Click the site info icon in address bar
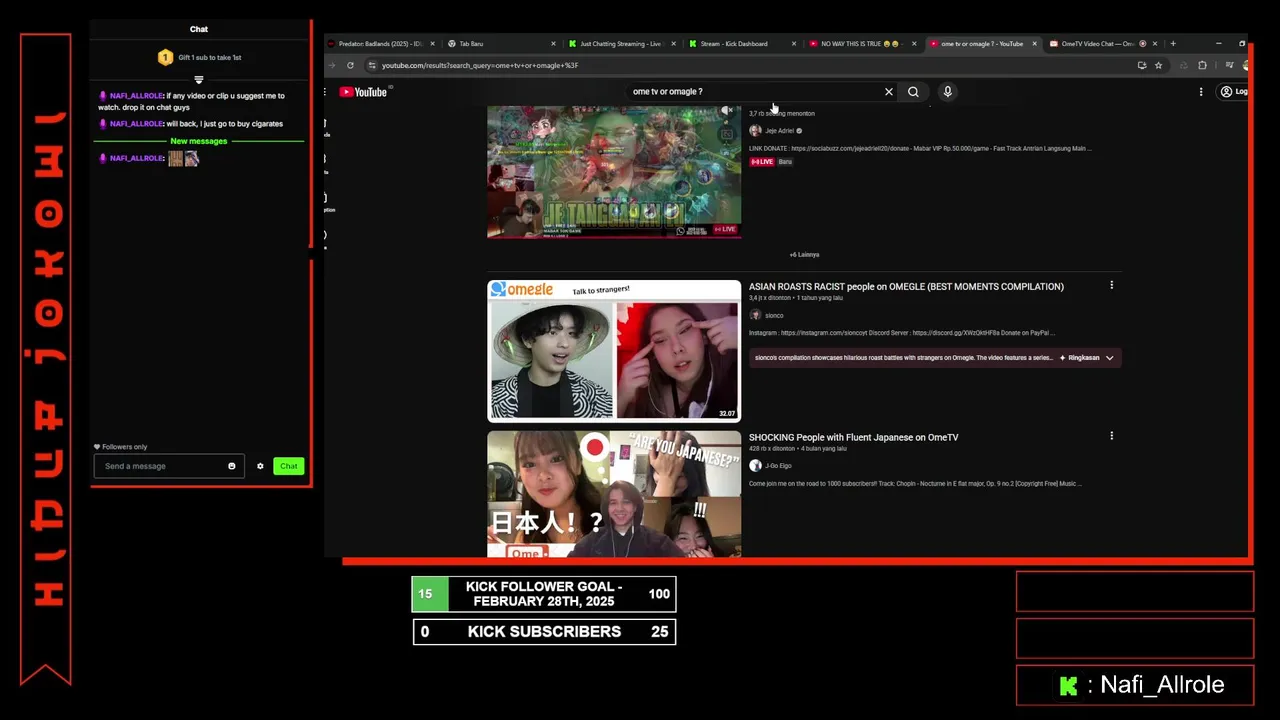Image resolution: width=1280 pixels, height=720 pixels. (372, 65)
